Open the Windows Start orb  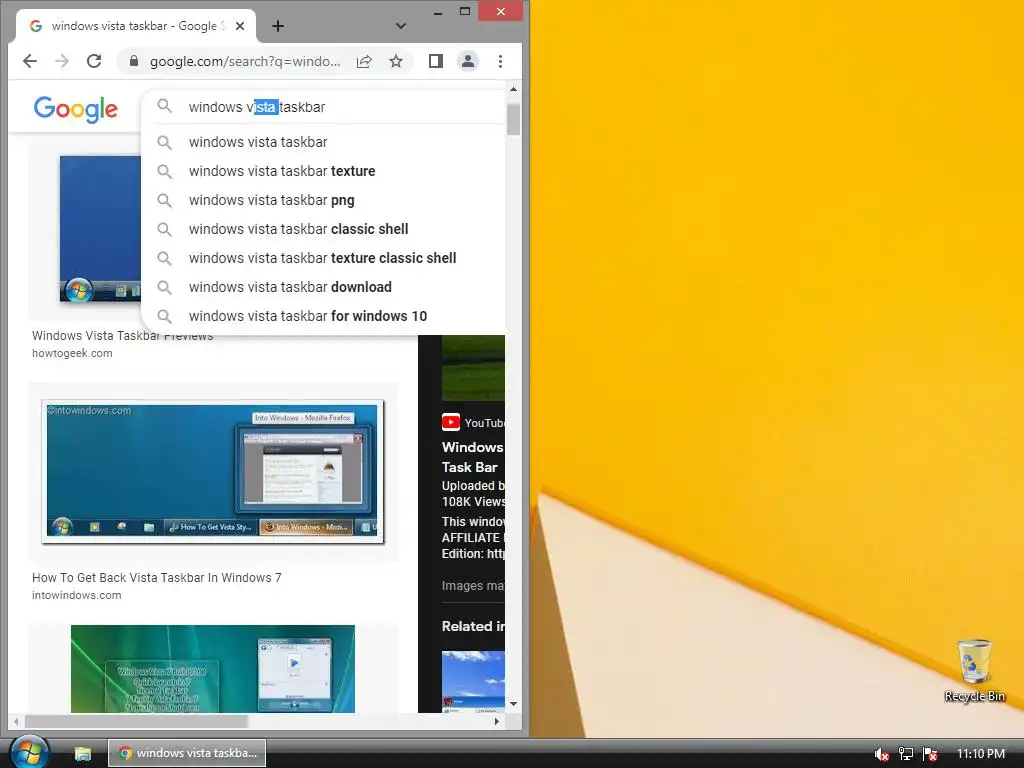[29, 752]
